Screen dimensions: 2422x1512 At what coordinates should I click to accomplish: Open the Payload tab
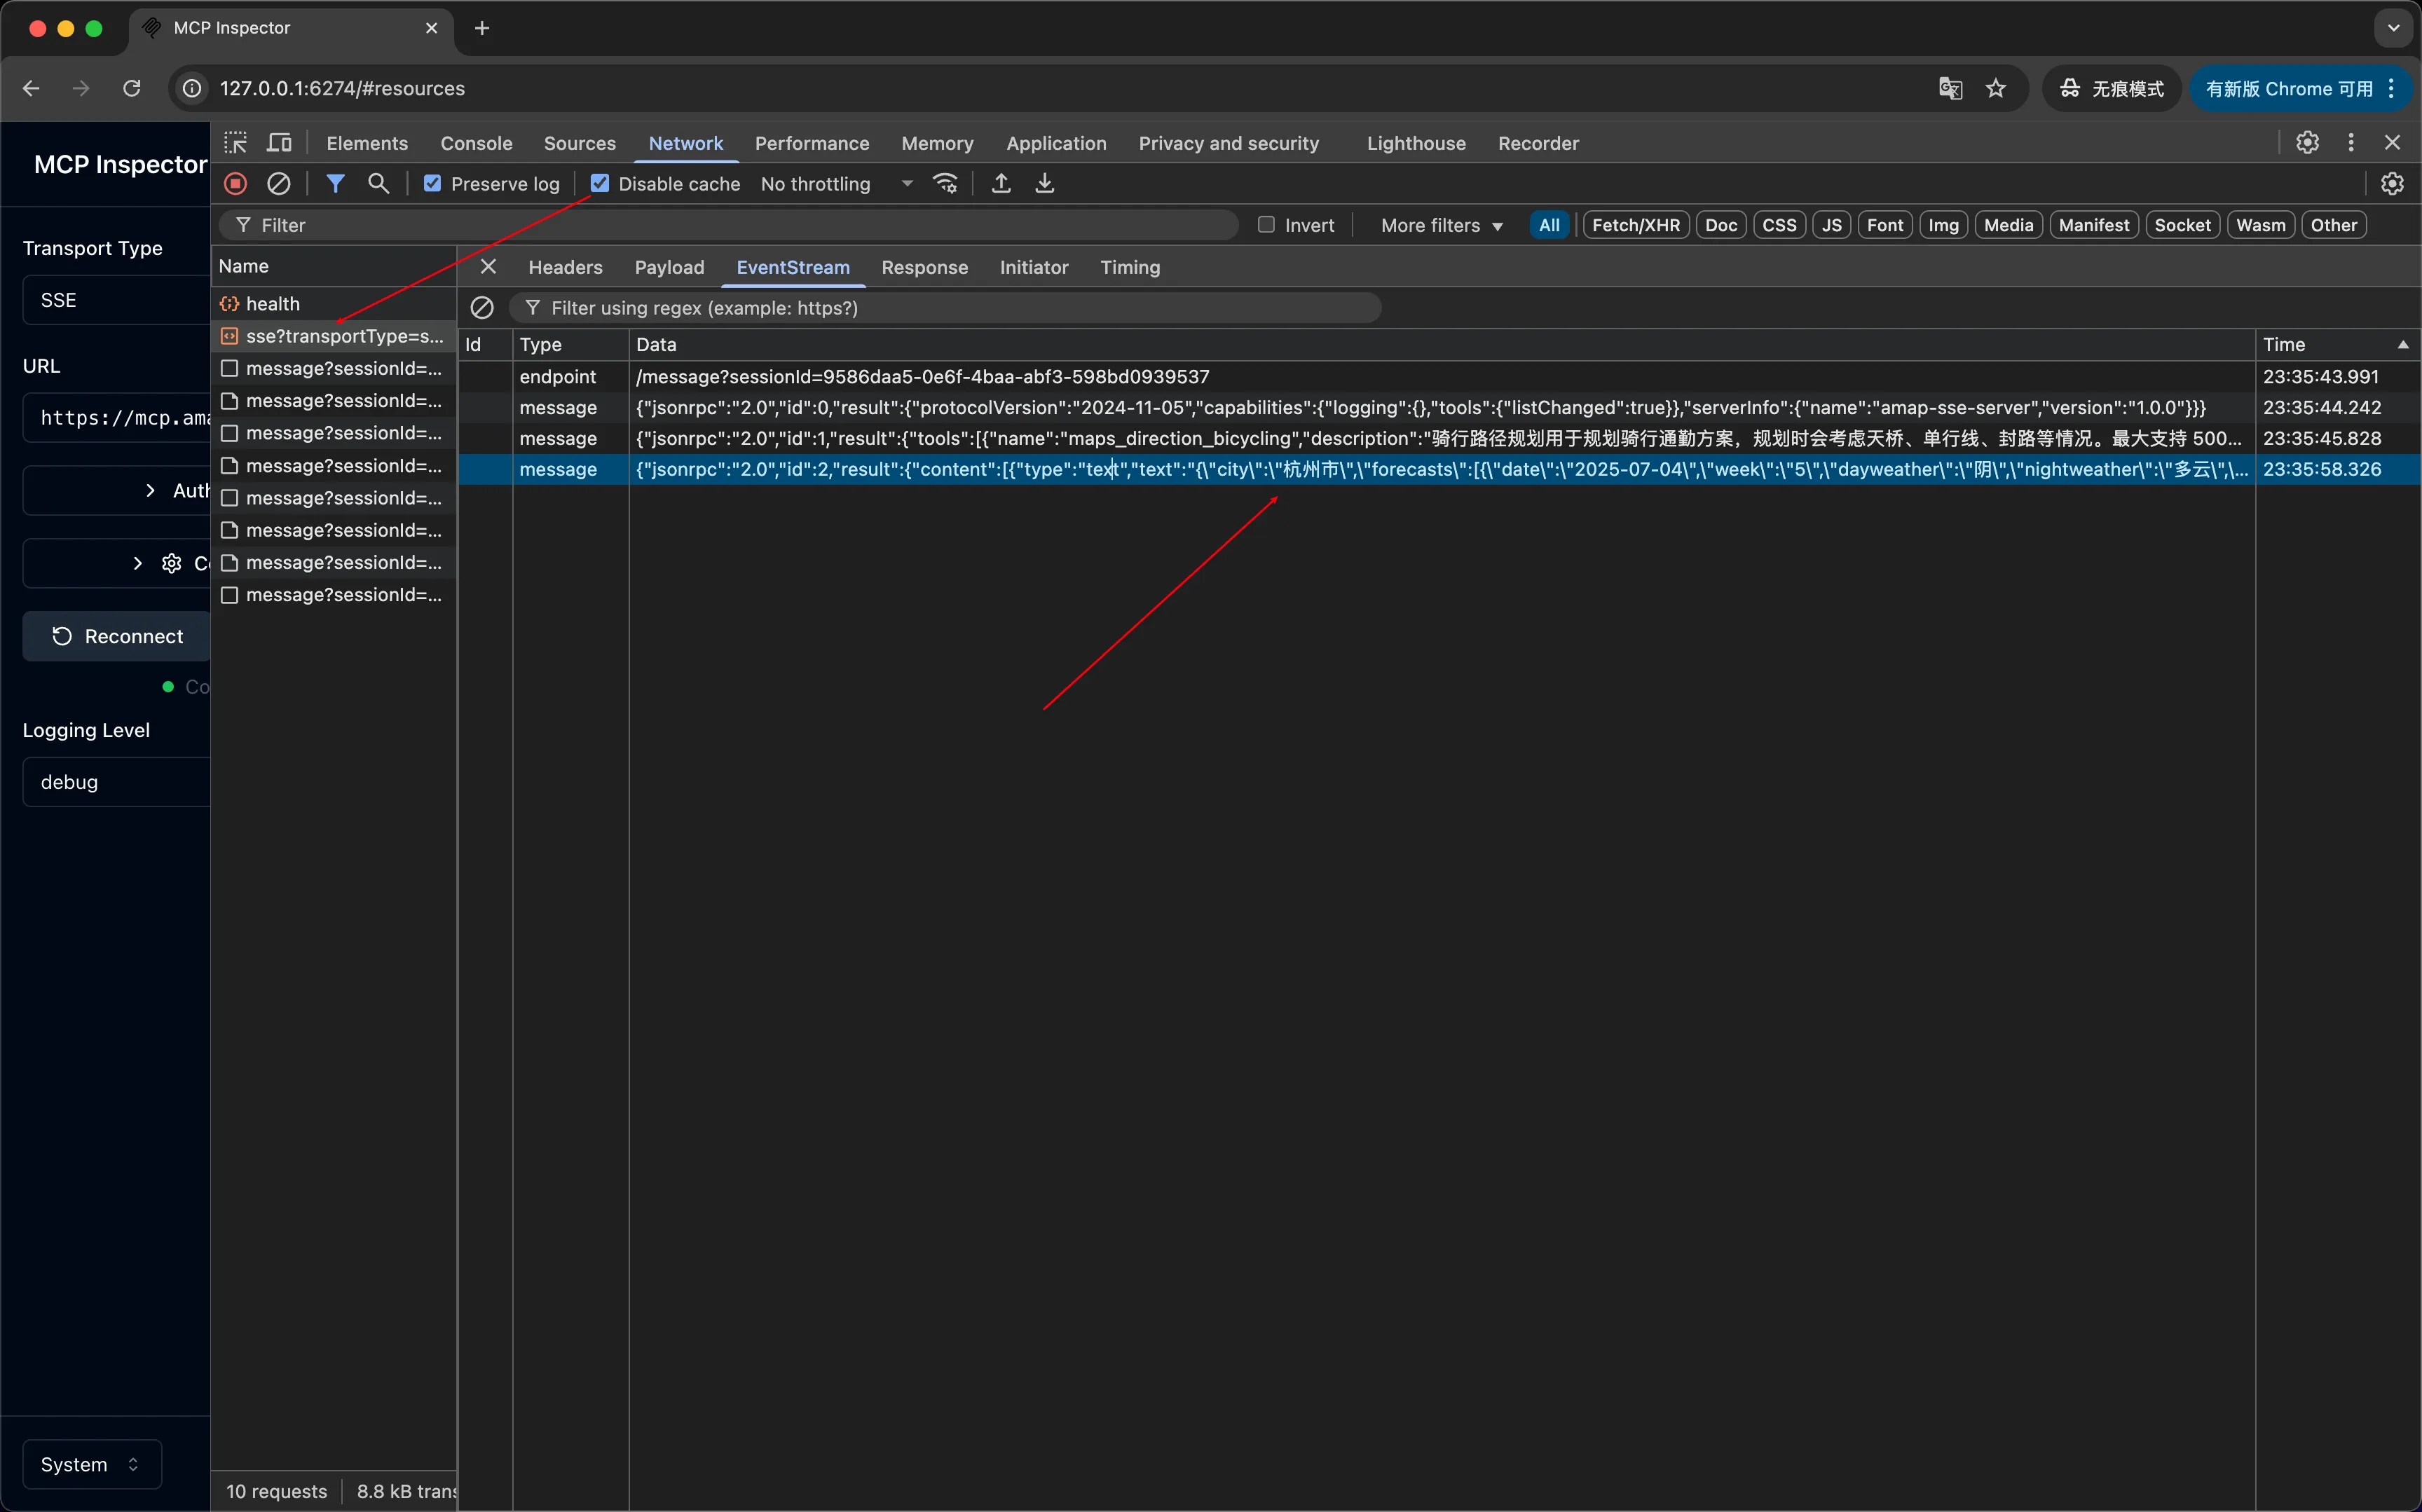(669, 267)
